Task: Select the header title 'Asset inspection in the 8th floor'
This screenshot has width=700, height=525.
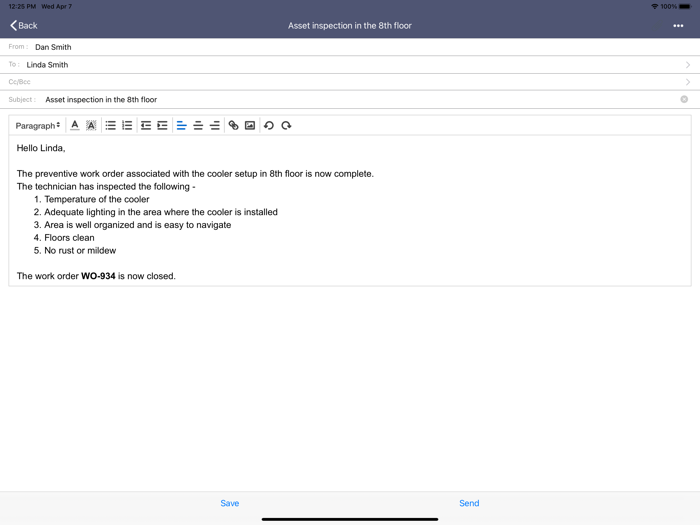Action: coord(350,26)
